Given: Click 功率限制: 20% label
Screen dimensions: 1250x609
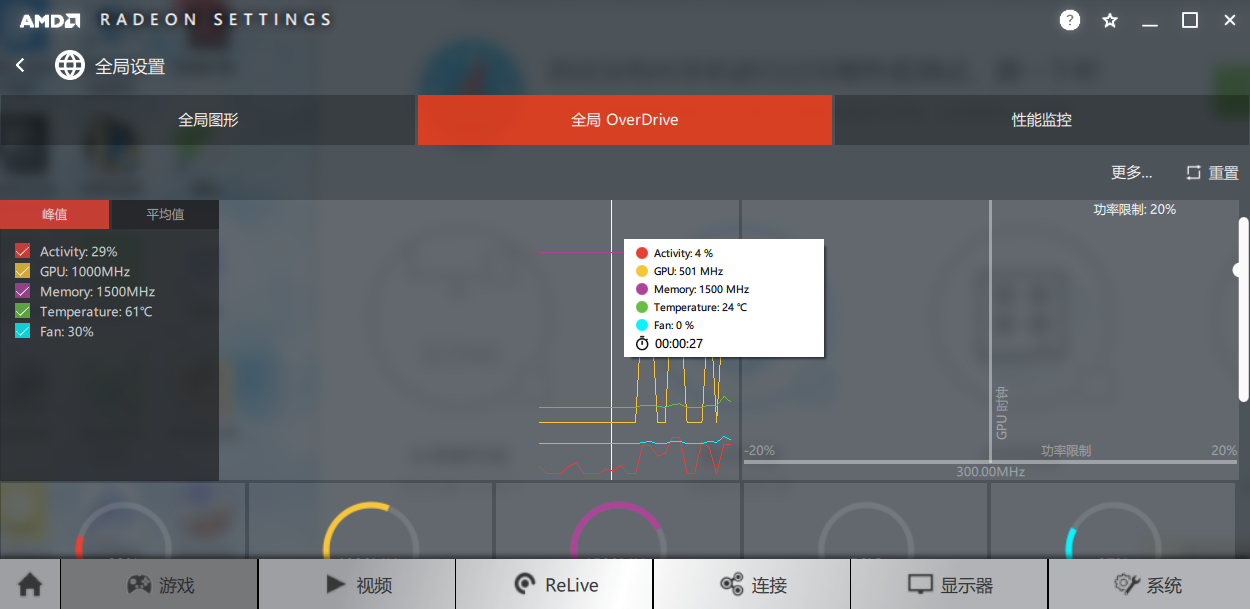Looking at the screenshot, I should (x=1135, y=210).
